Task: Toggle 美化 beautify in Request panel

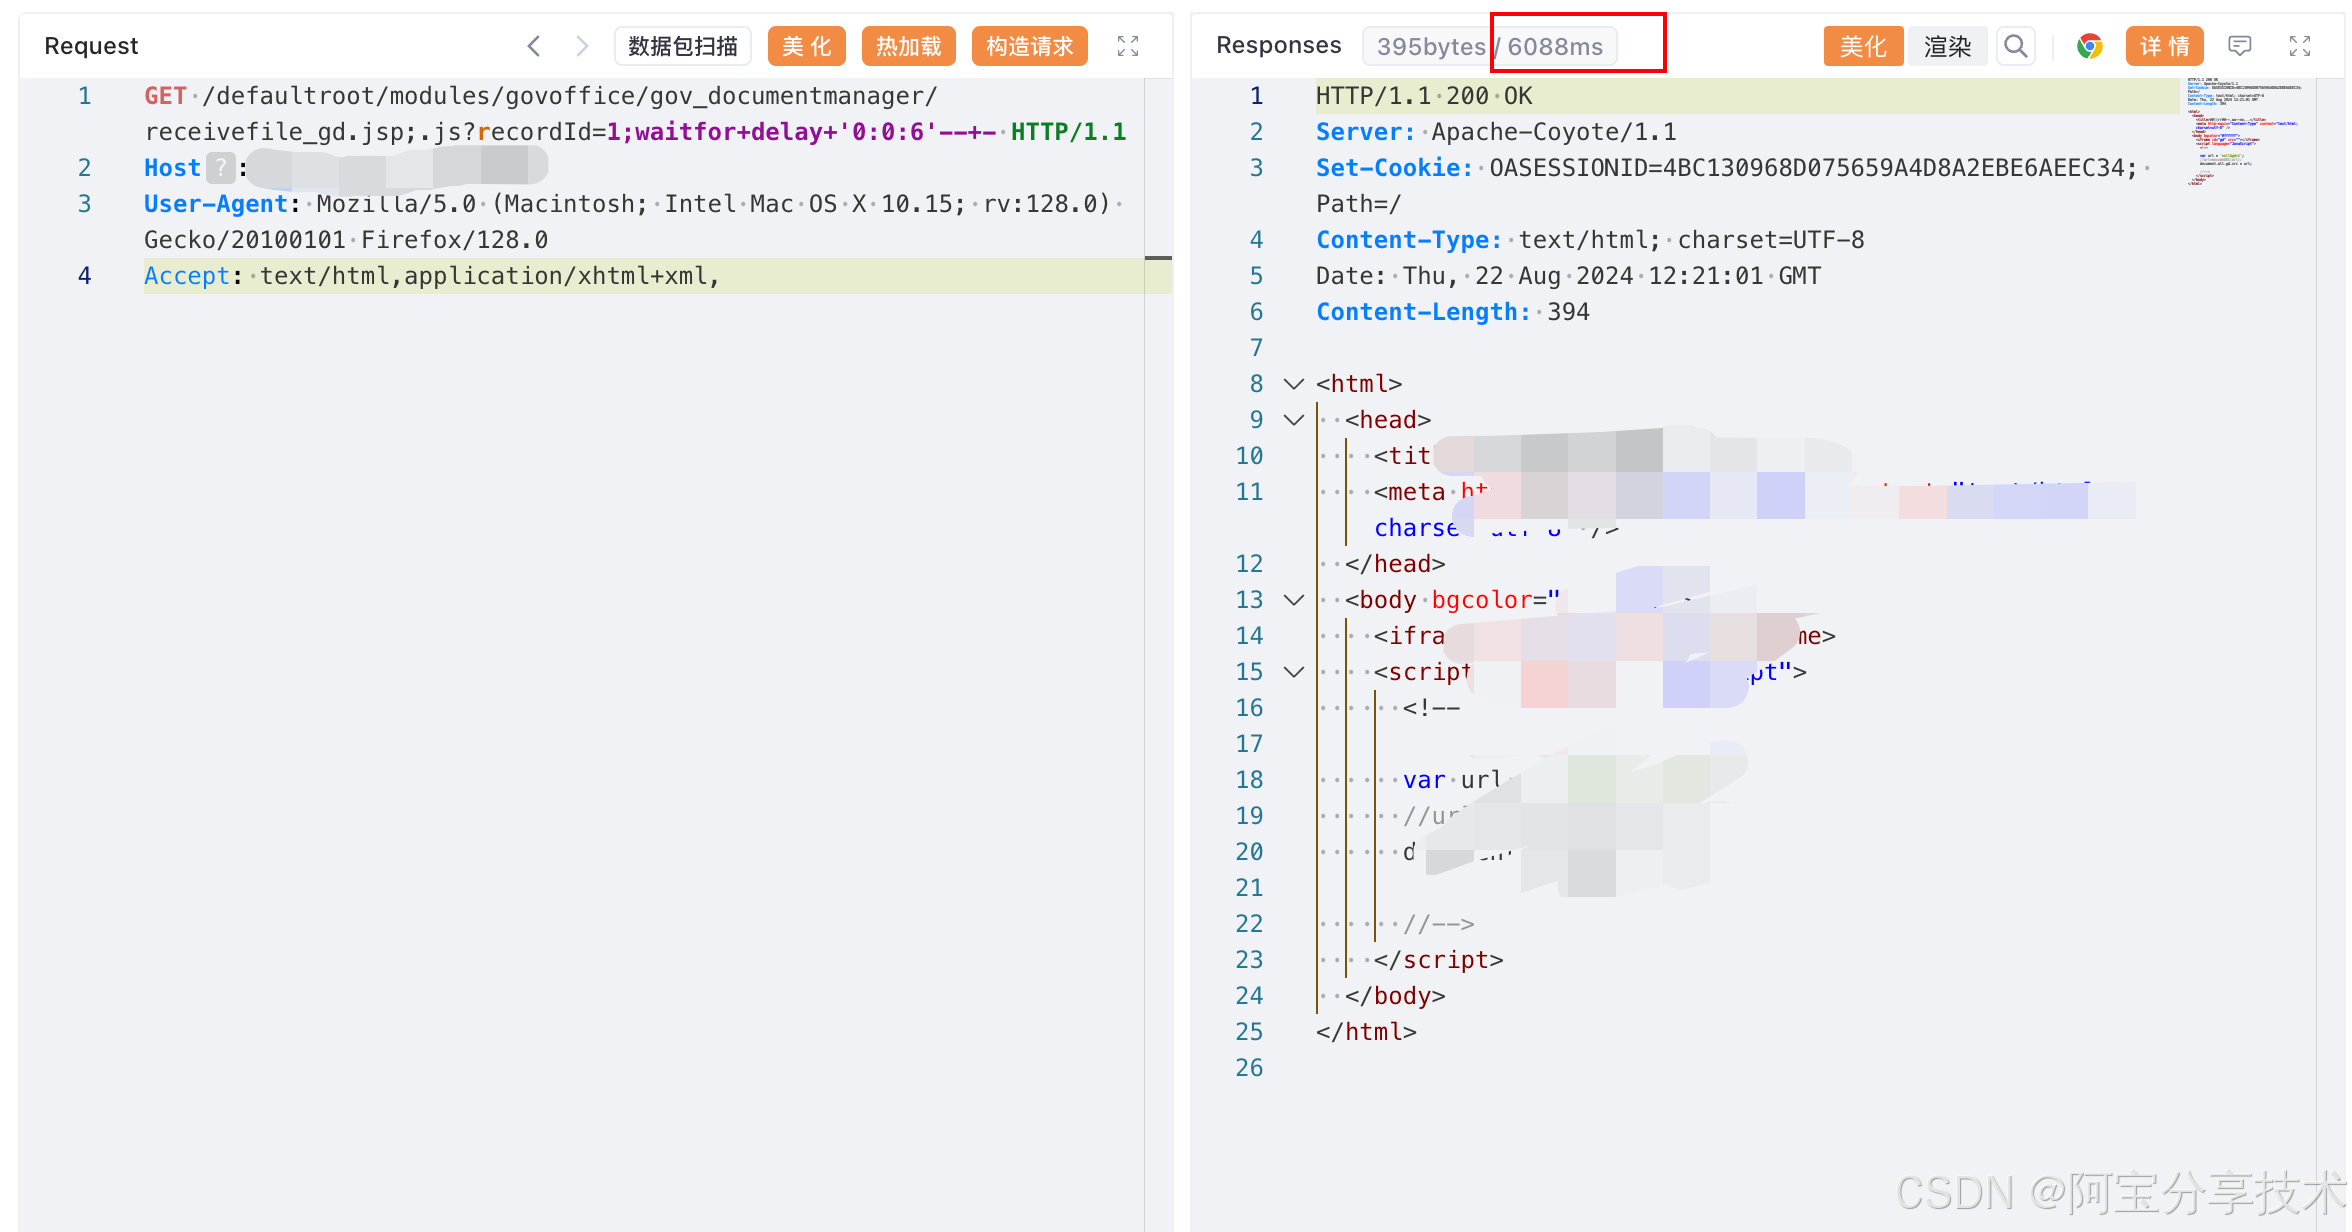Action: [x=806, y=46]
